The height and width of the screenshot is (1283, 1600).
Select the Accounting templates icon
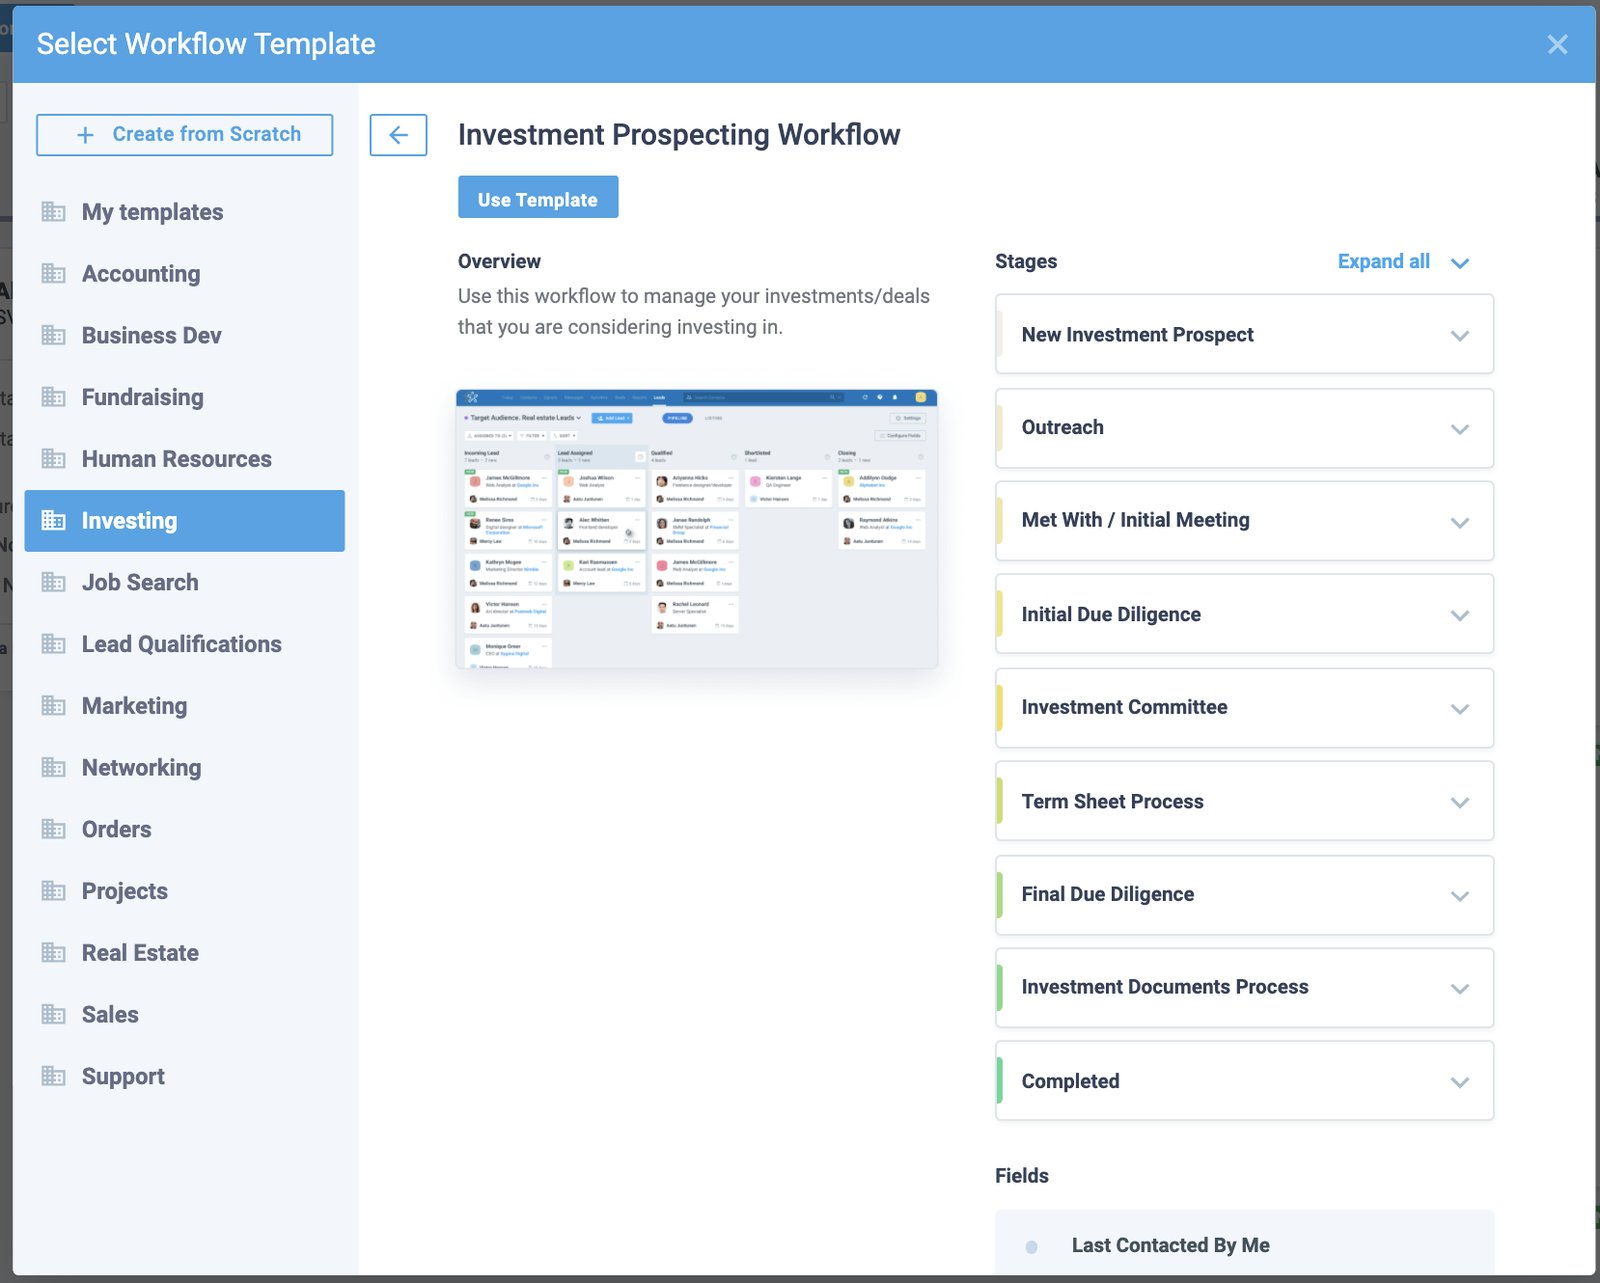coord(55,273)
